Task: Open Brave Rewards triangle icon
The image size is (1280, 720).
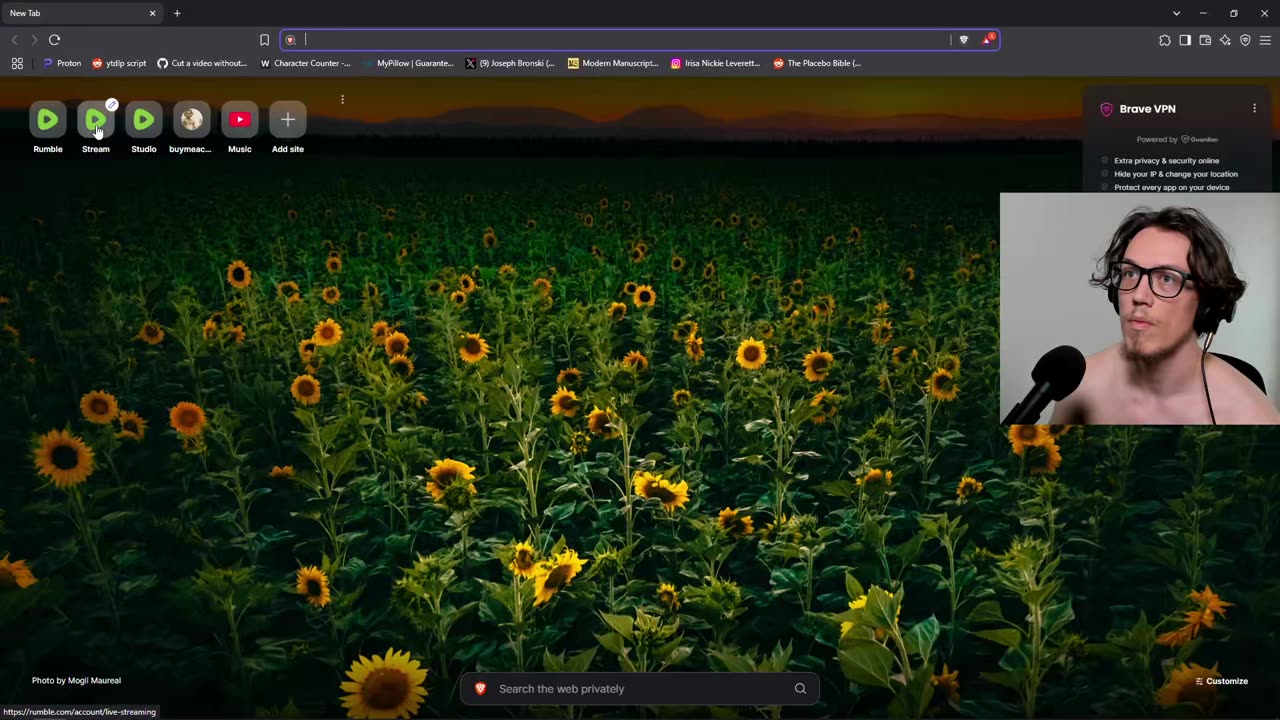Action: [988, 39]
